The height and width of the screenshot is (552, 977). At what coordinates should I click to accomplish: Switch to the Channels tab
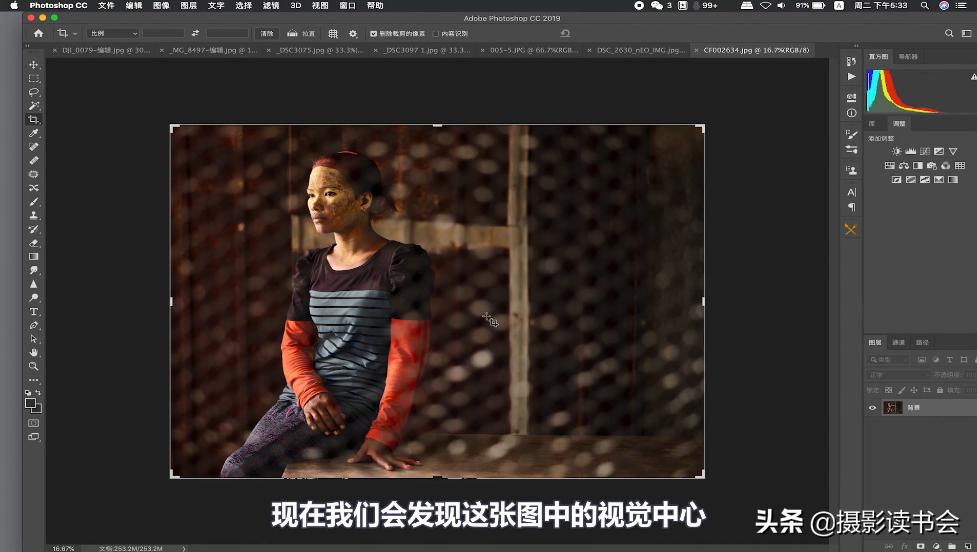[x=898, y=343]
